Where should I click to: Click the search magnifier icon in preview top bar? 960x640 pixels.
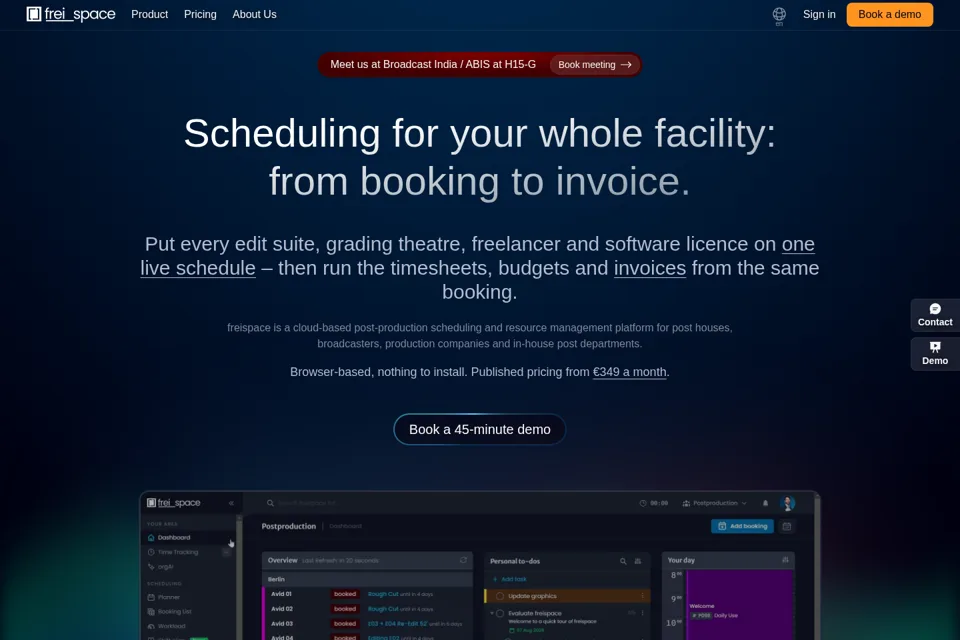click(270, 503)
